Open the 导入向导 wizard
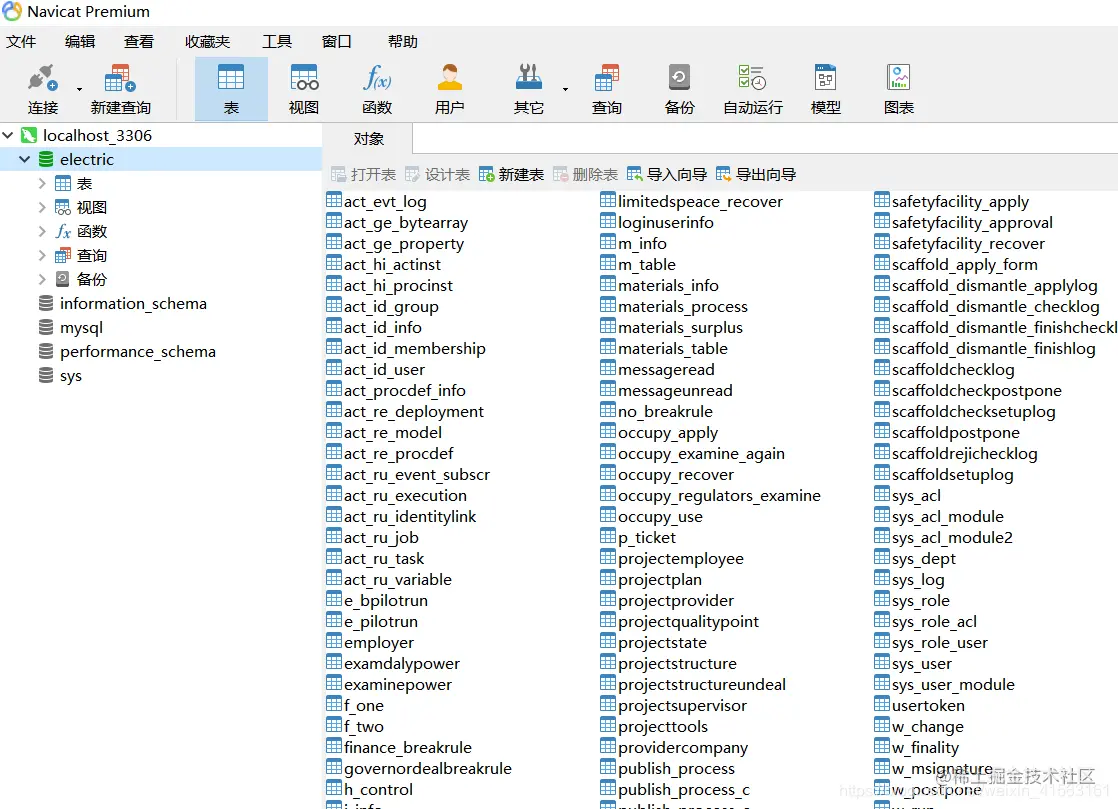The height and width of the screenshot is (809, 1118). click(x=667, y=175)
